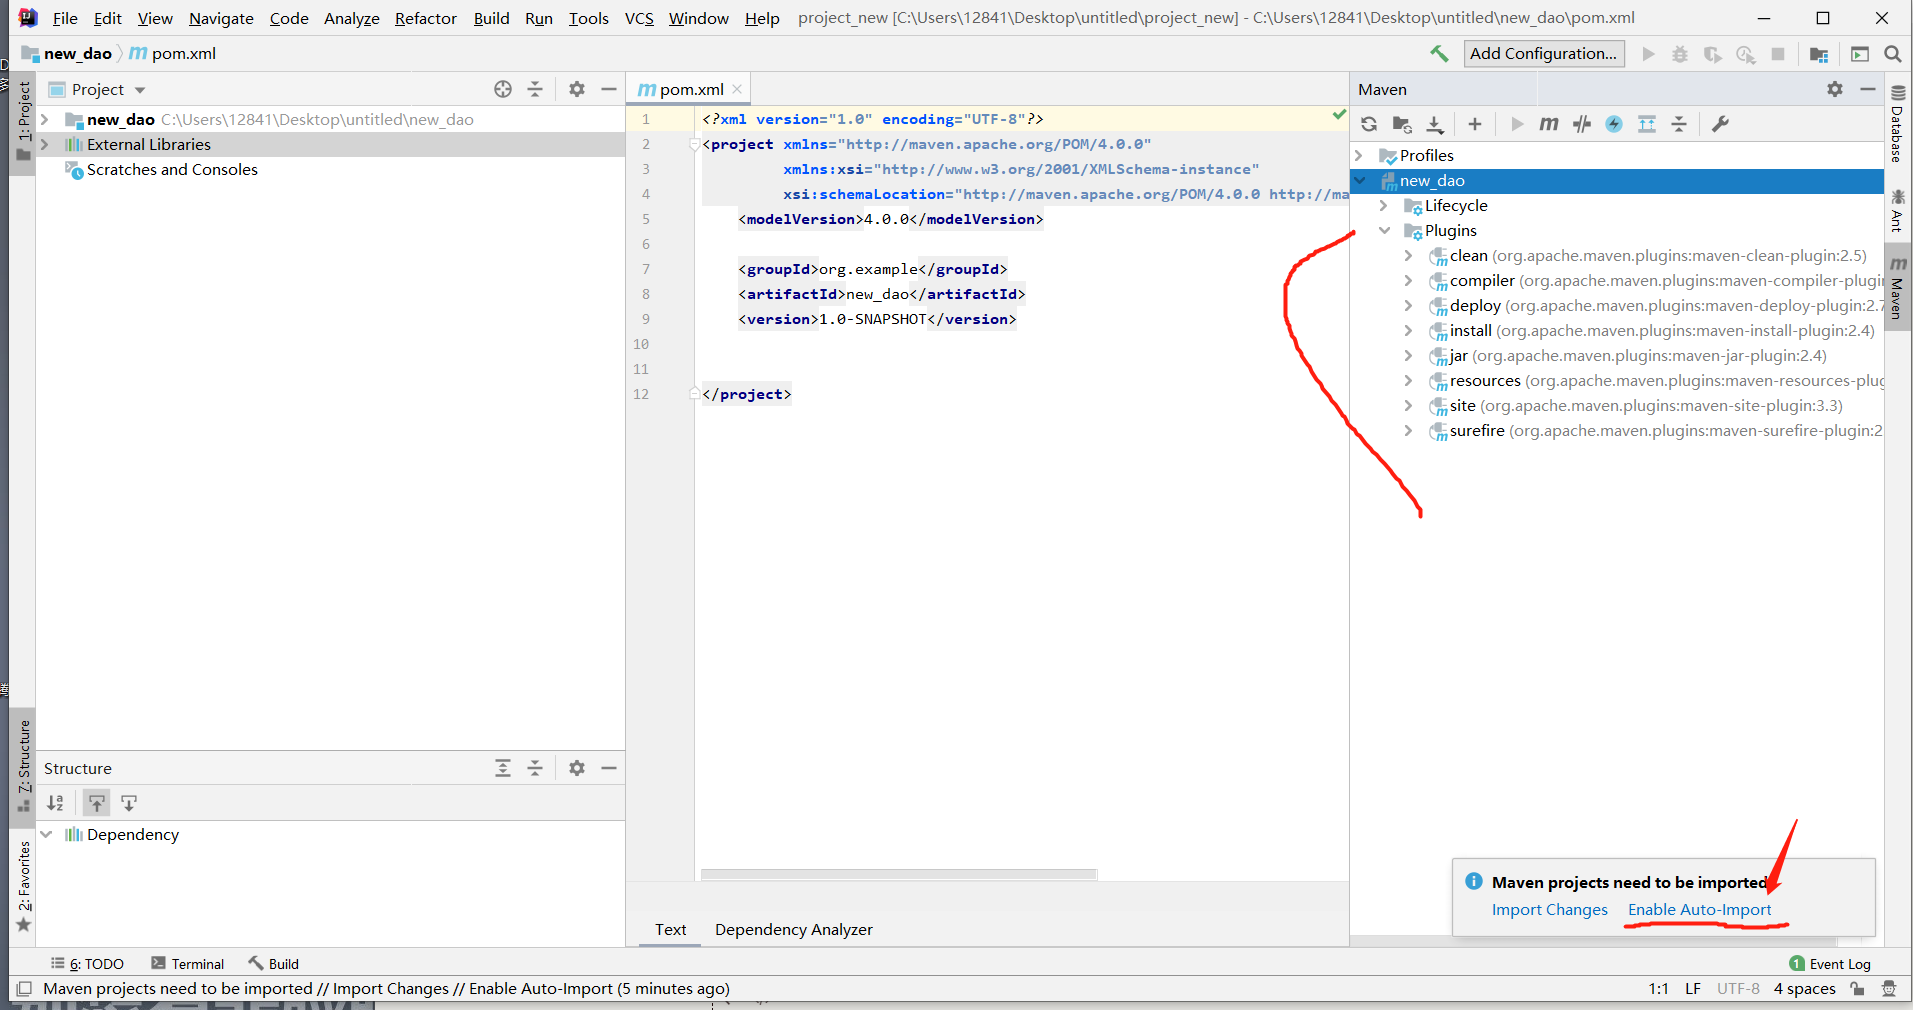Hide the Maven tool window
This screenshot has width=1913, height=1010.
(x=1867, y=89)
